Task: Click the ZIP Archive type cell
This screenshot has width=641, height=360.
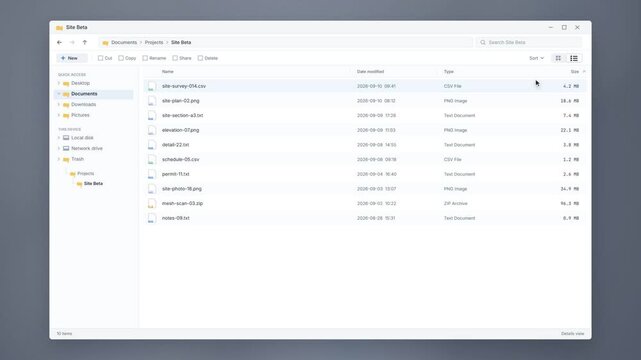Action: point(455,203)
